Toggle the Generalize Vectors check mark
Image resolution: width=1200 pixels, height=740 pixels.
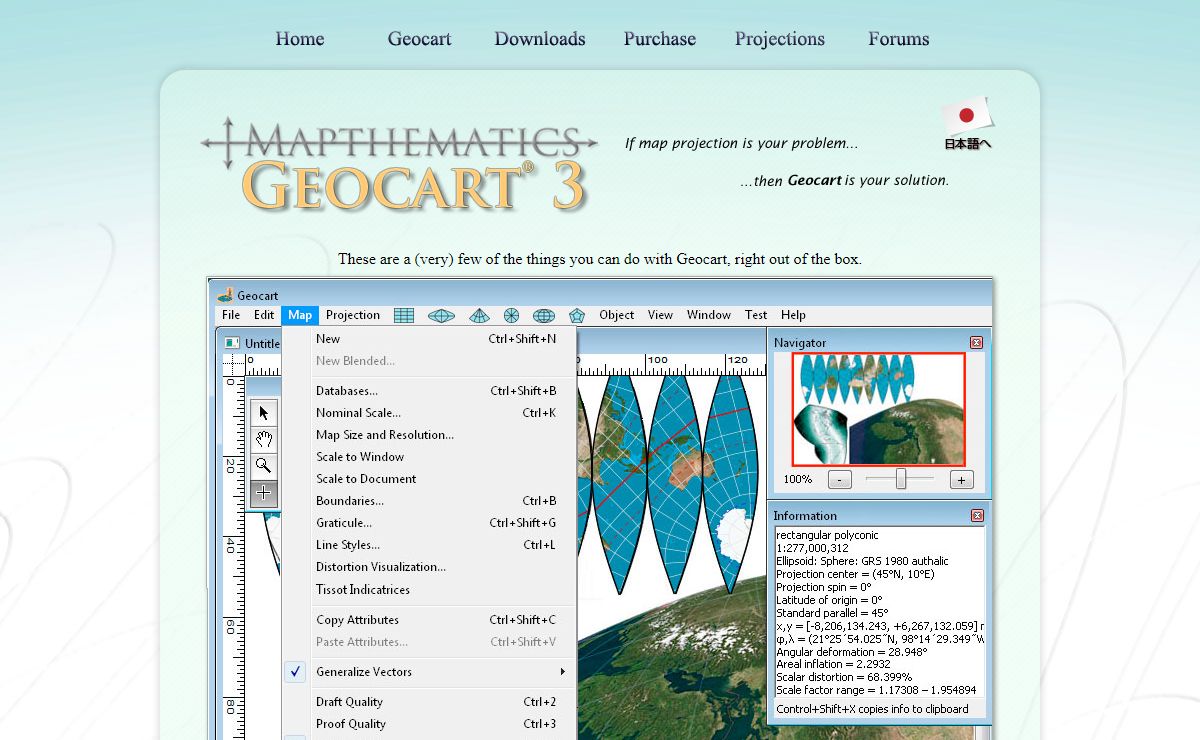[296, 672]
